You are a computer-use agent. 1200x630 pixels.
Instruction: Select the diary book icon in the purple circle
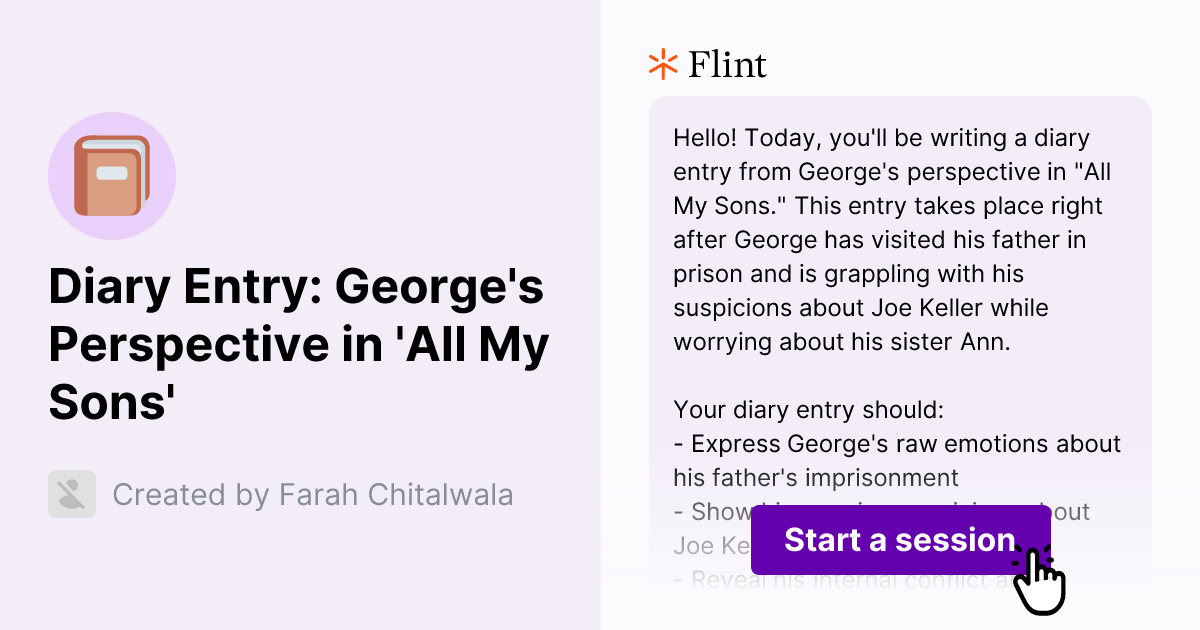tap(112, 175)
